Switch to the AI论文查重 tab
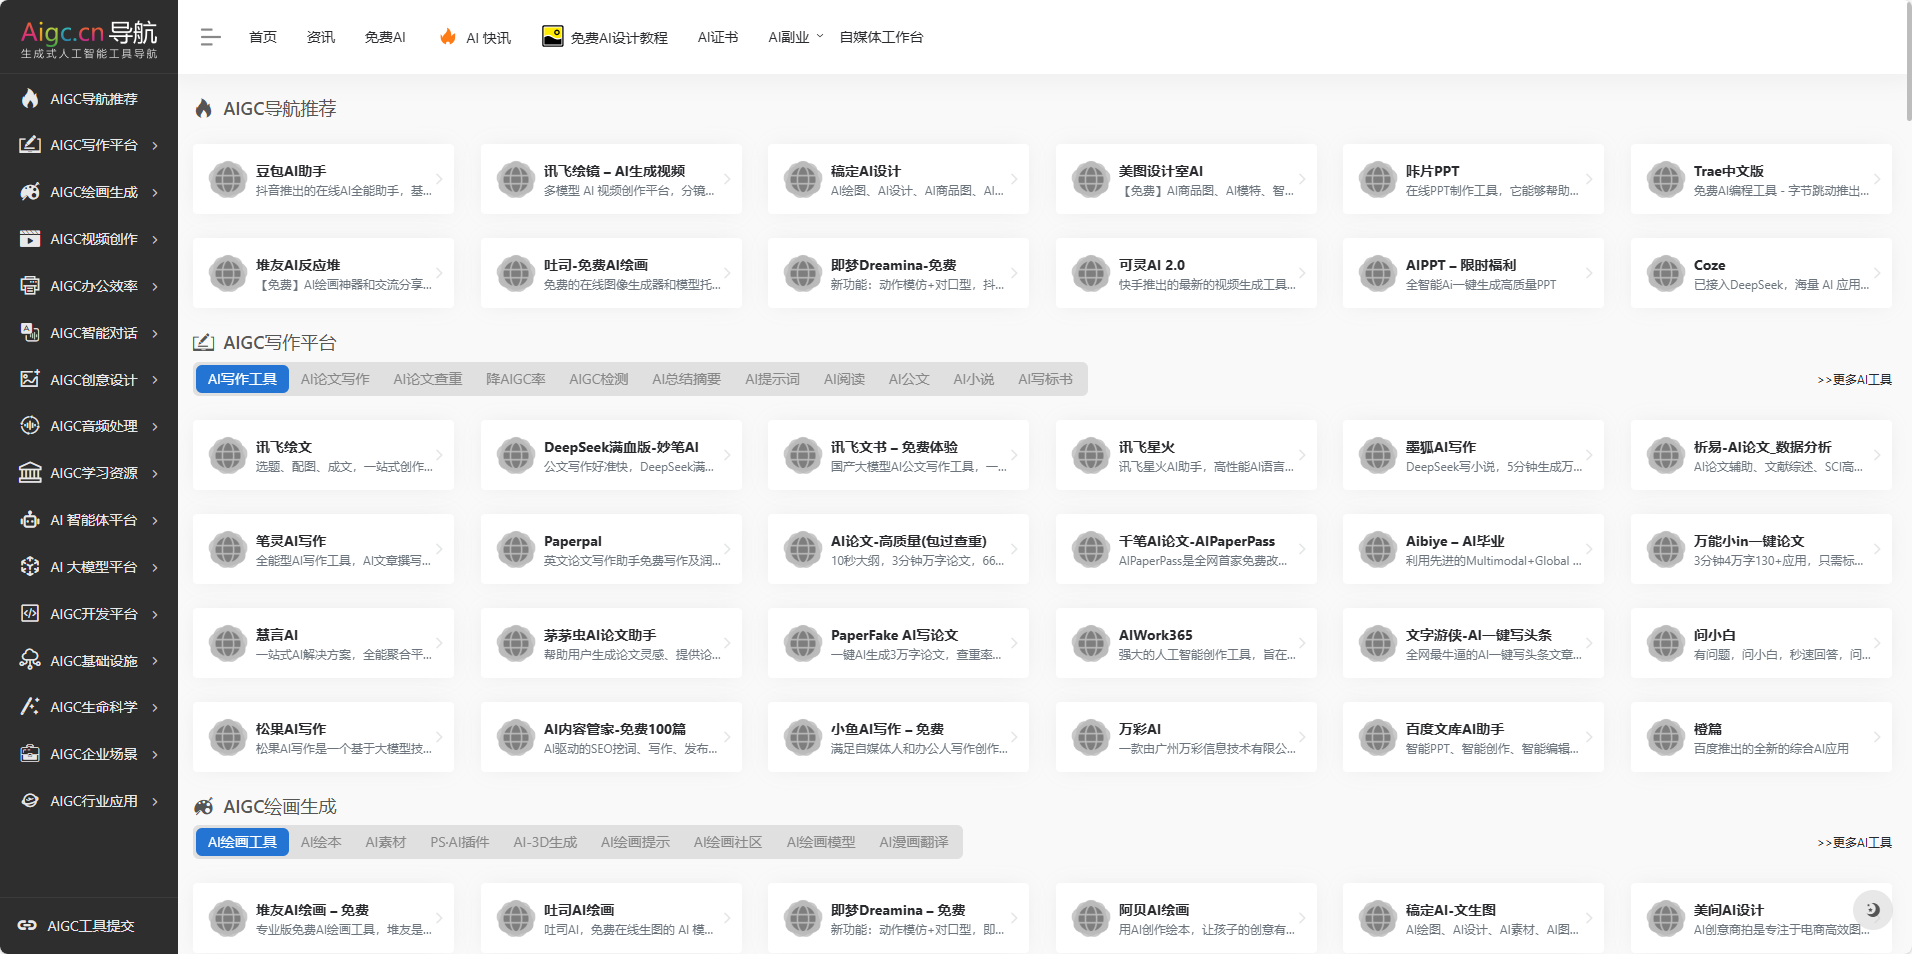Viewport: 1912px width, 954px height. tap(427, 379)
